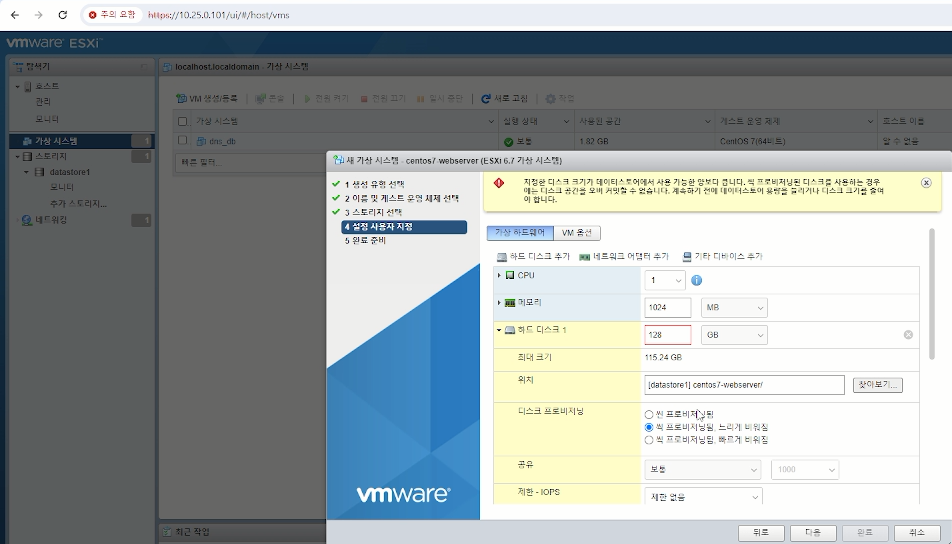Image resolution: width=952 pixels, height=544 pixels.
Task: Open the dns_db virtual machine link
Action: [222, 141]
